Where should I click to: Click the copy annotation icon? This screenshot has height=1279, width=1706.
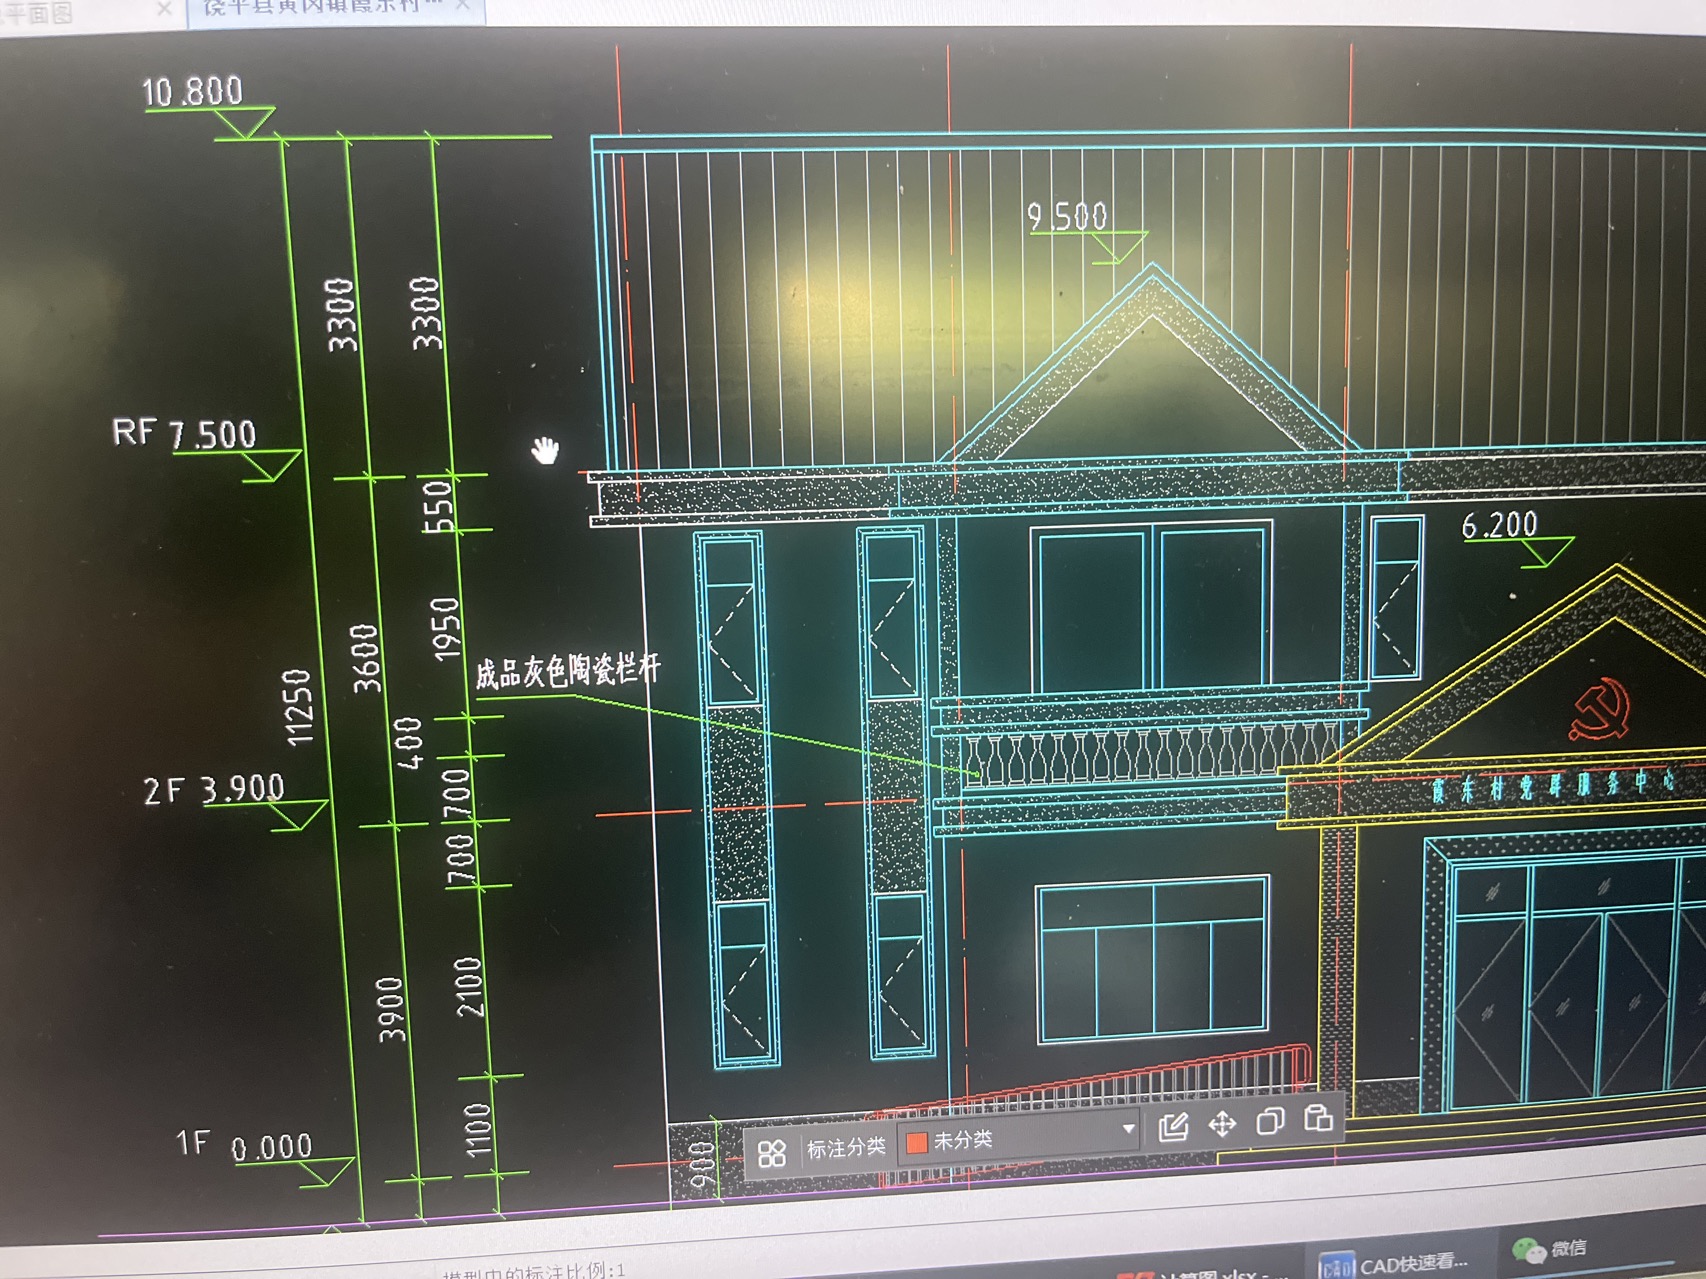coord(1270,1121)
